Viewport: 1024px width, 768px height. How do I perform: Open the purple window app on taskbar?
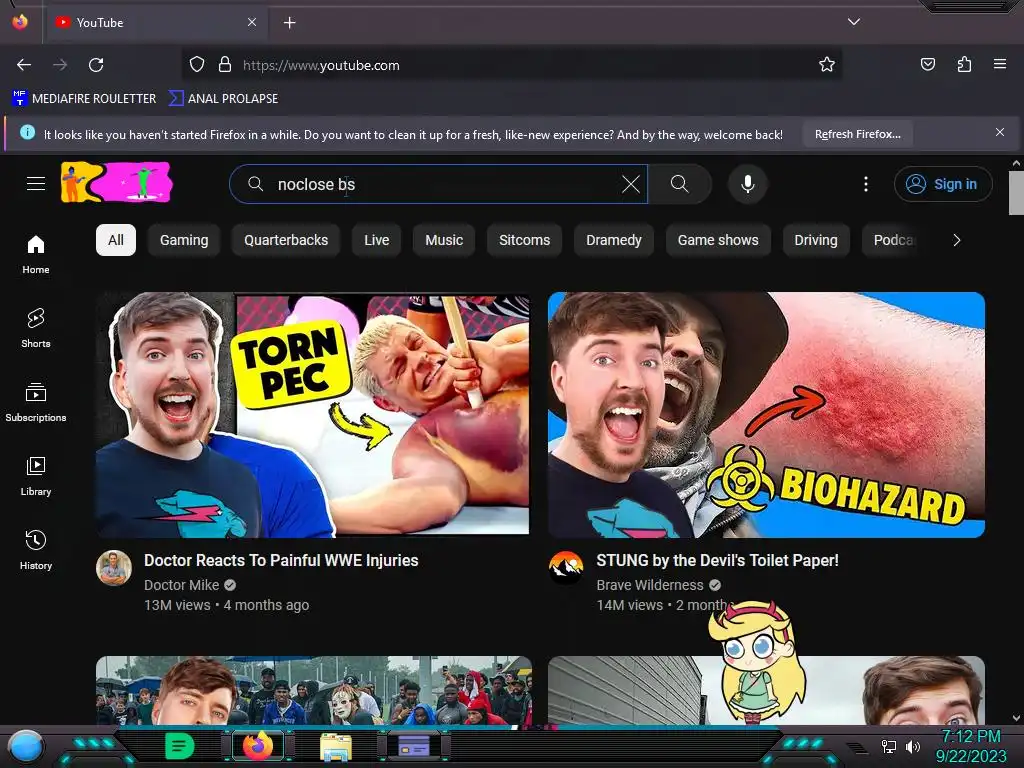tap(414, 745)
